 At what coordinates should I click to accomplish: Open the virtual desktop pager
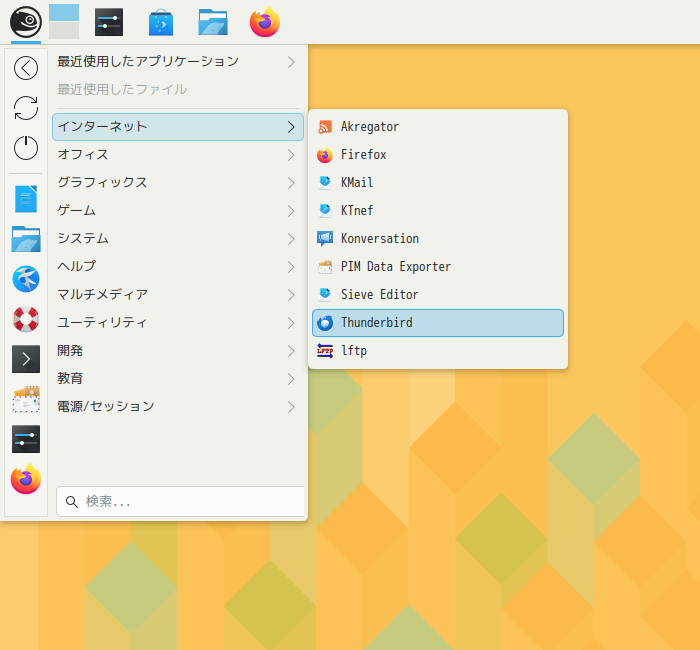(x=64, y=21)
